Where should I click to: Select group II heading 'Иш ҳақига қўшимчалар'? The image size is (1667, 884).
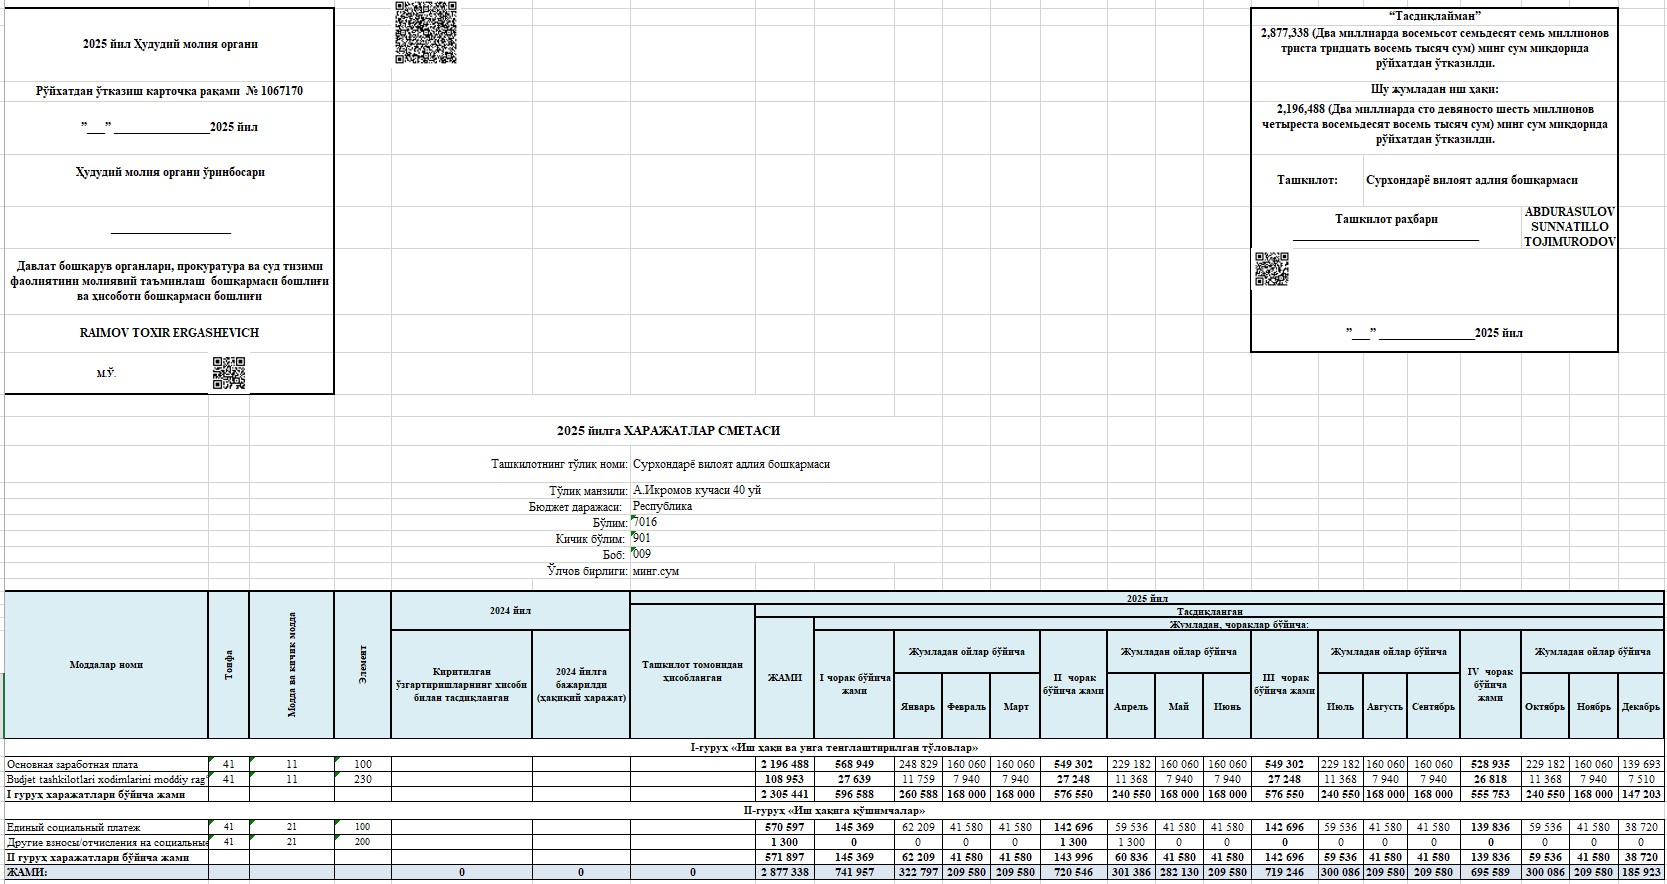[834, 810]
